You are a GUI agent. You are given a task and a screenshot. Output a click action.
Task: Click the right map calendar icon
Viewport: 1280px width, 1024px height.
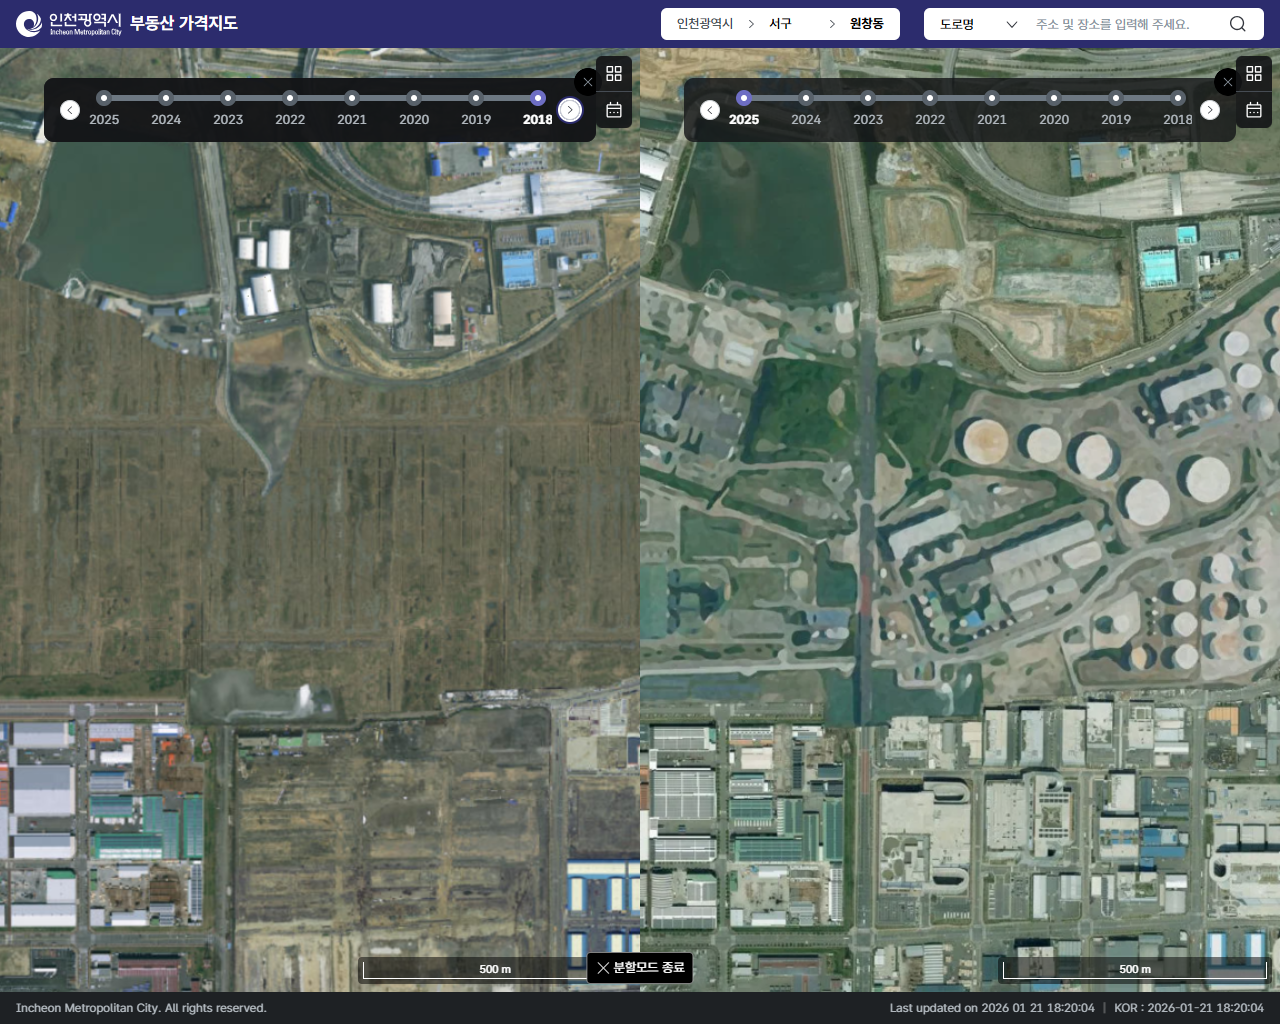1254,110
